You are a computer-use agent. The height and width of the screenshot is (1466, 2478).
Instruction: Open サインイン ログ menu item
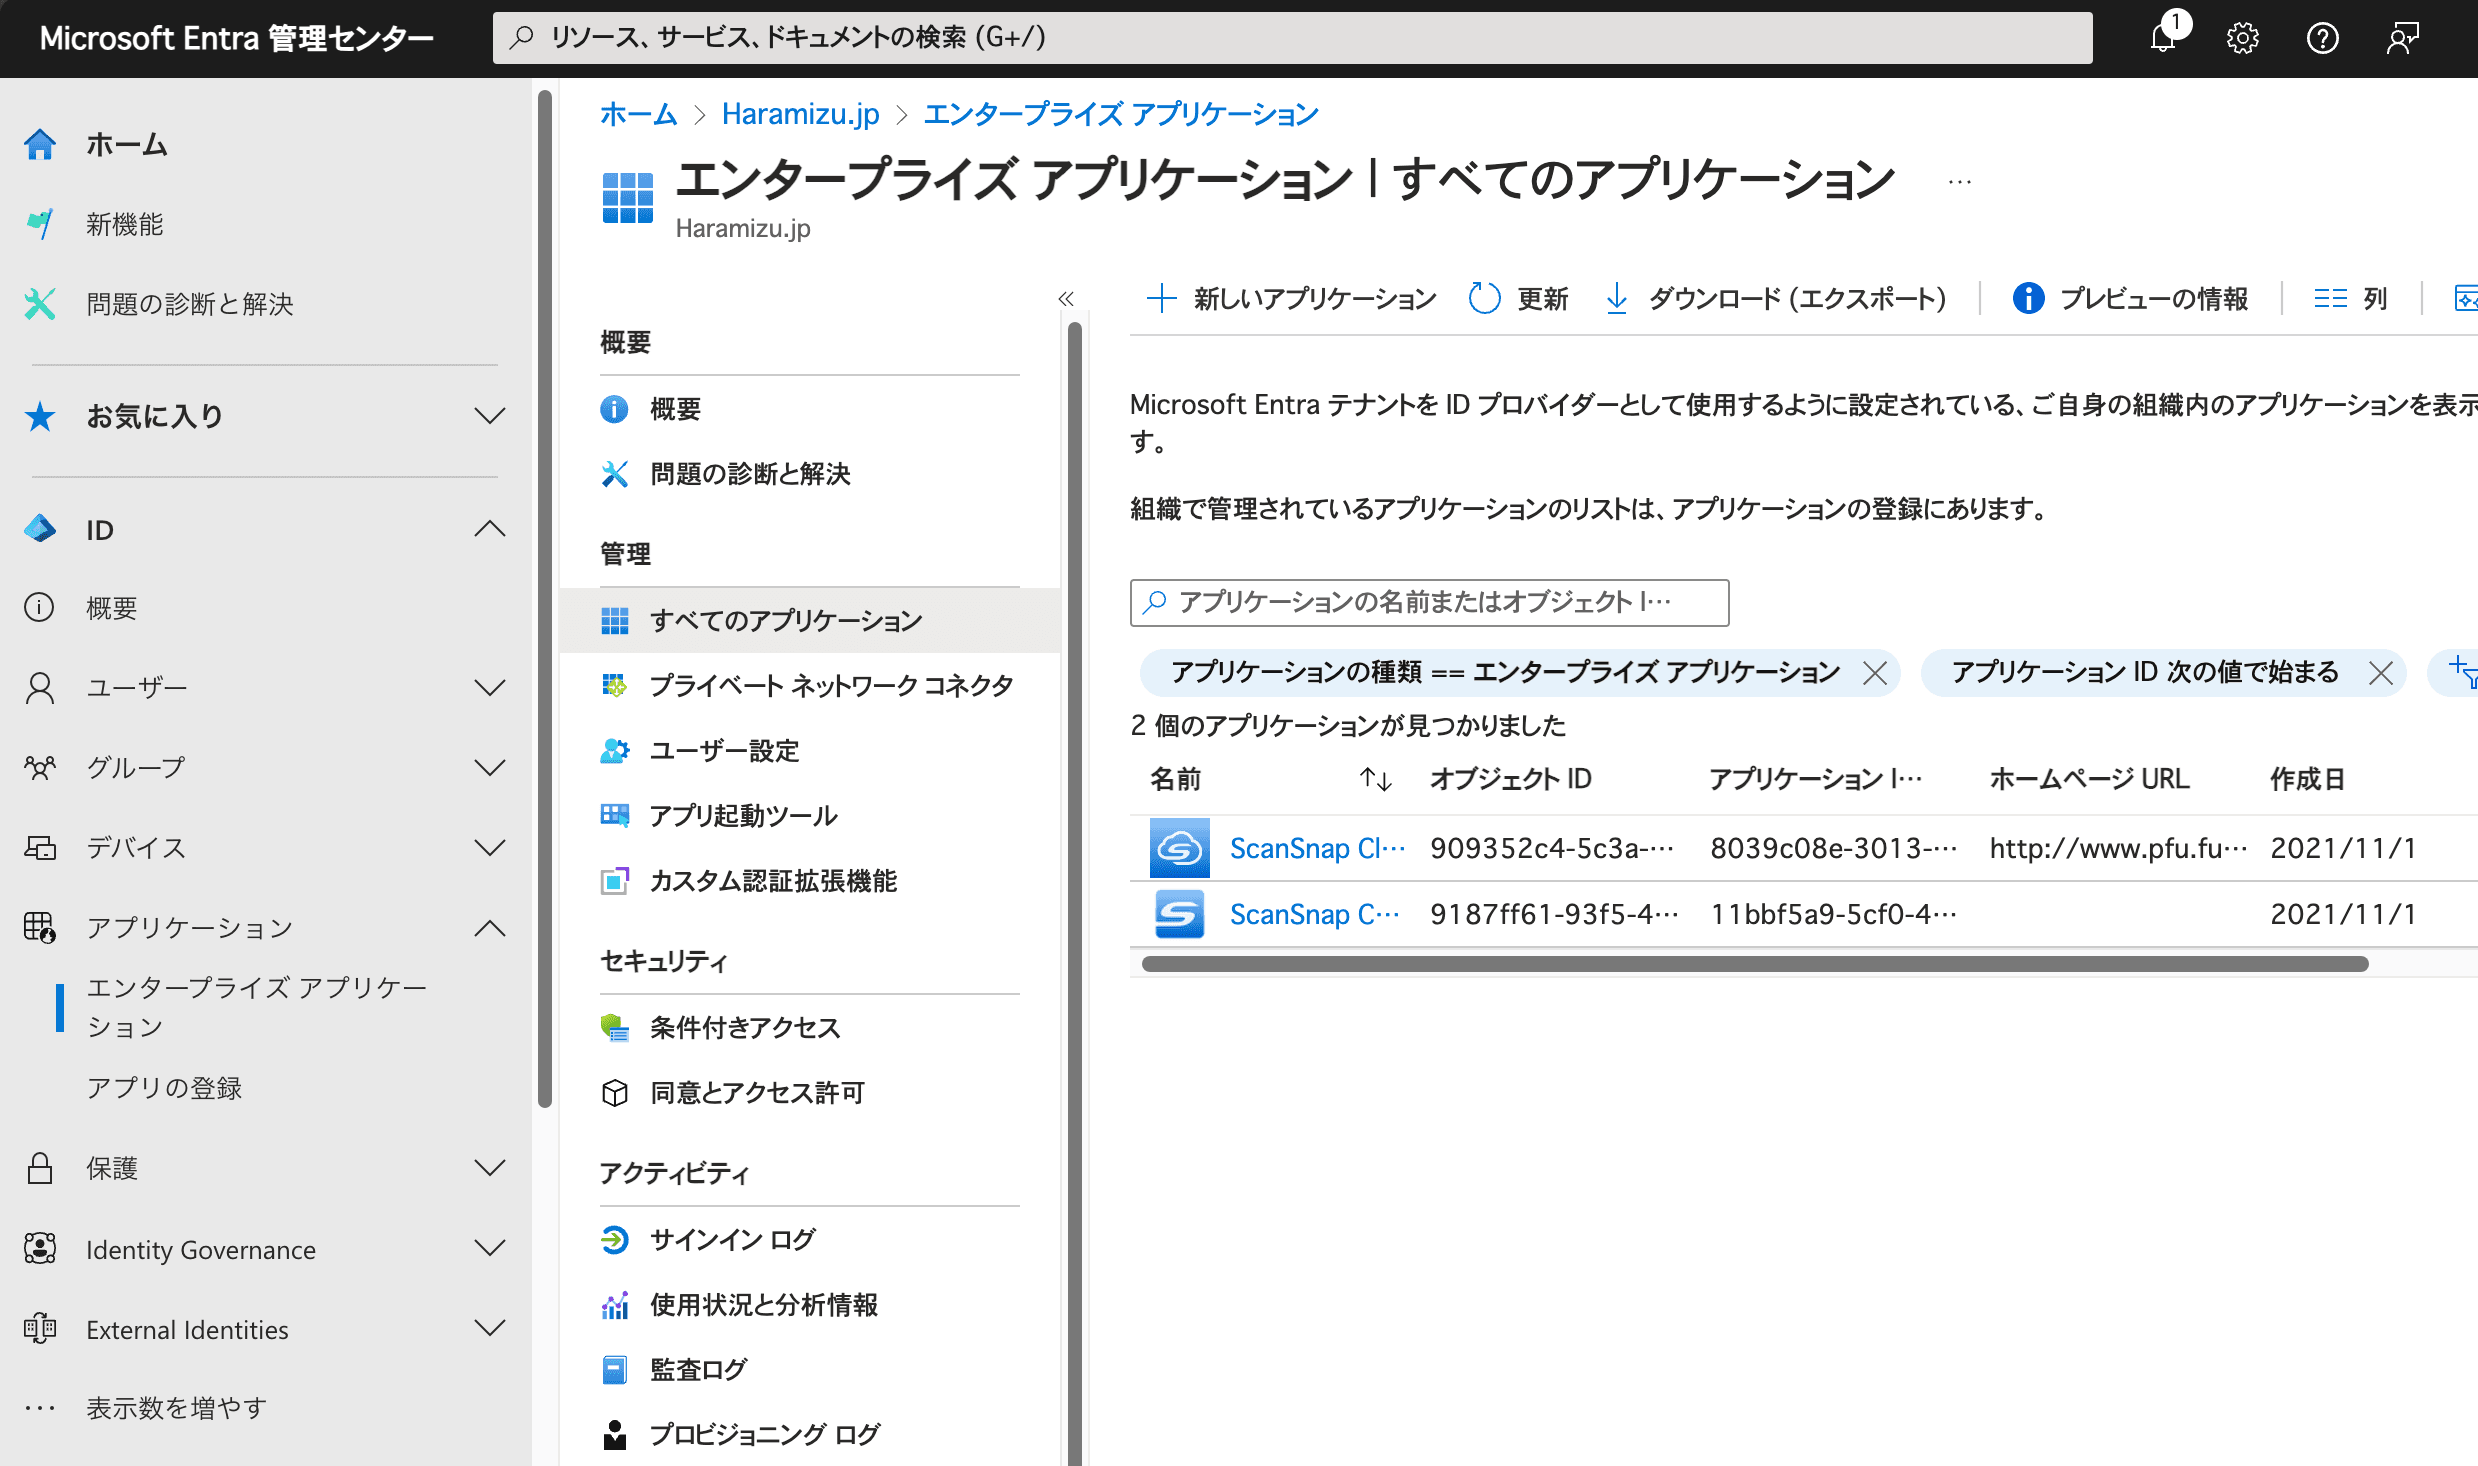[x=732, y=1240]
